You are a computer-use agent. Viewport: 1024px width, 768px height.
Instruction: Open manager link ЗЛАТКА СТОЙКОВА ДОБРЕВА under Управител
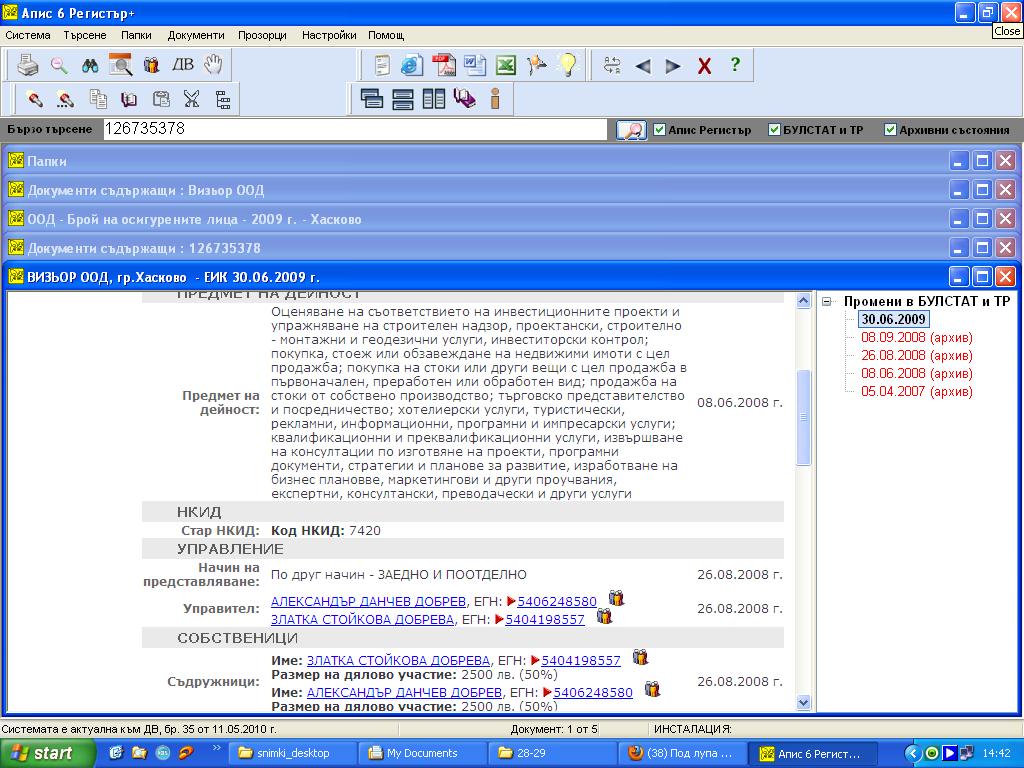click(x=362, y=619)
